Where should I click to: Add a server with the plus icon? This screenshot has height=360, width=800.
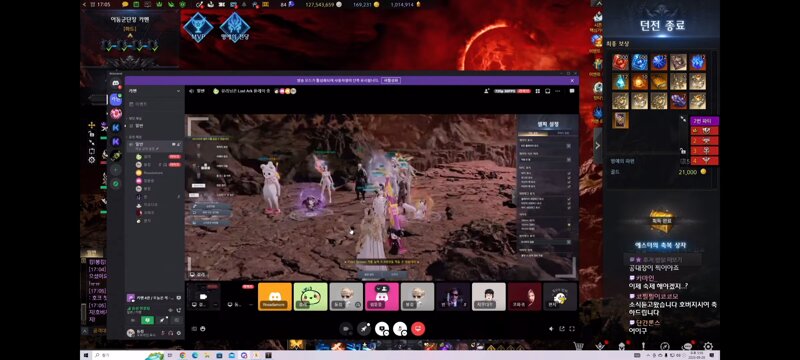click(116, 170)
